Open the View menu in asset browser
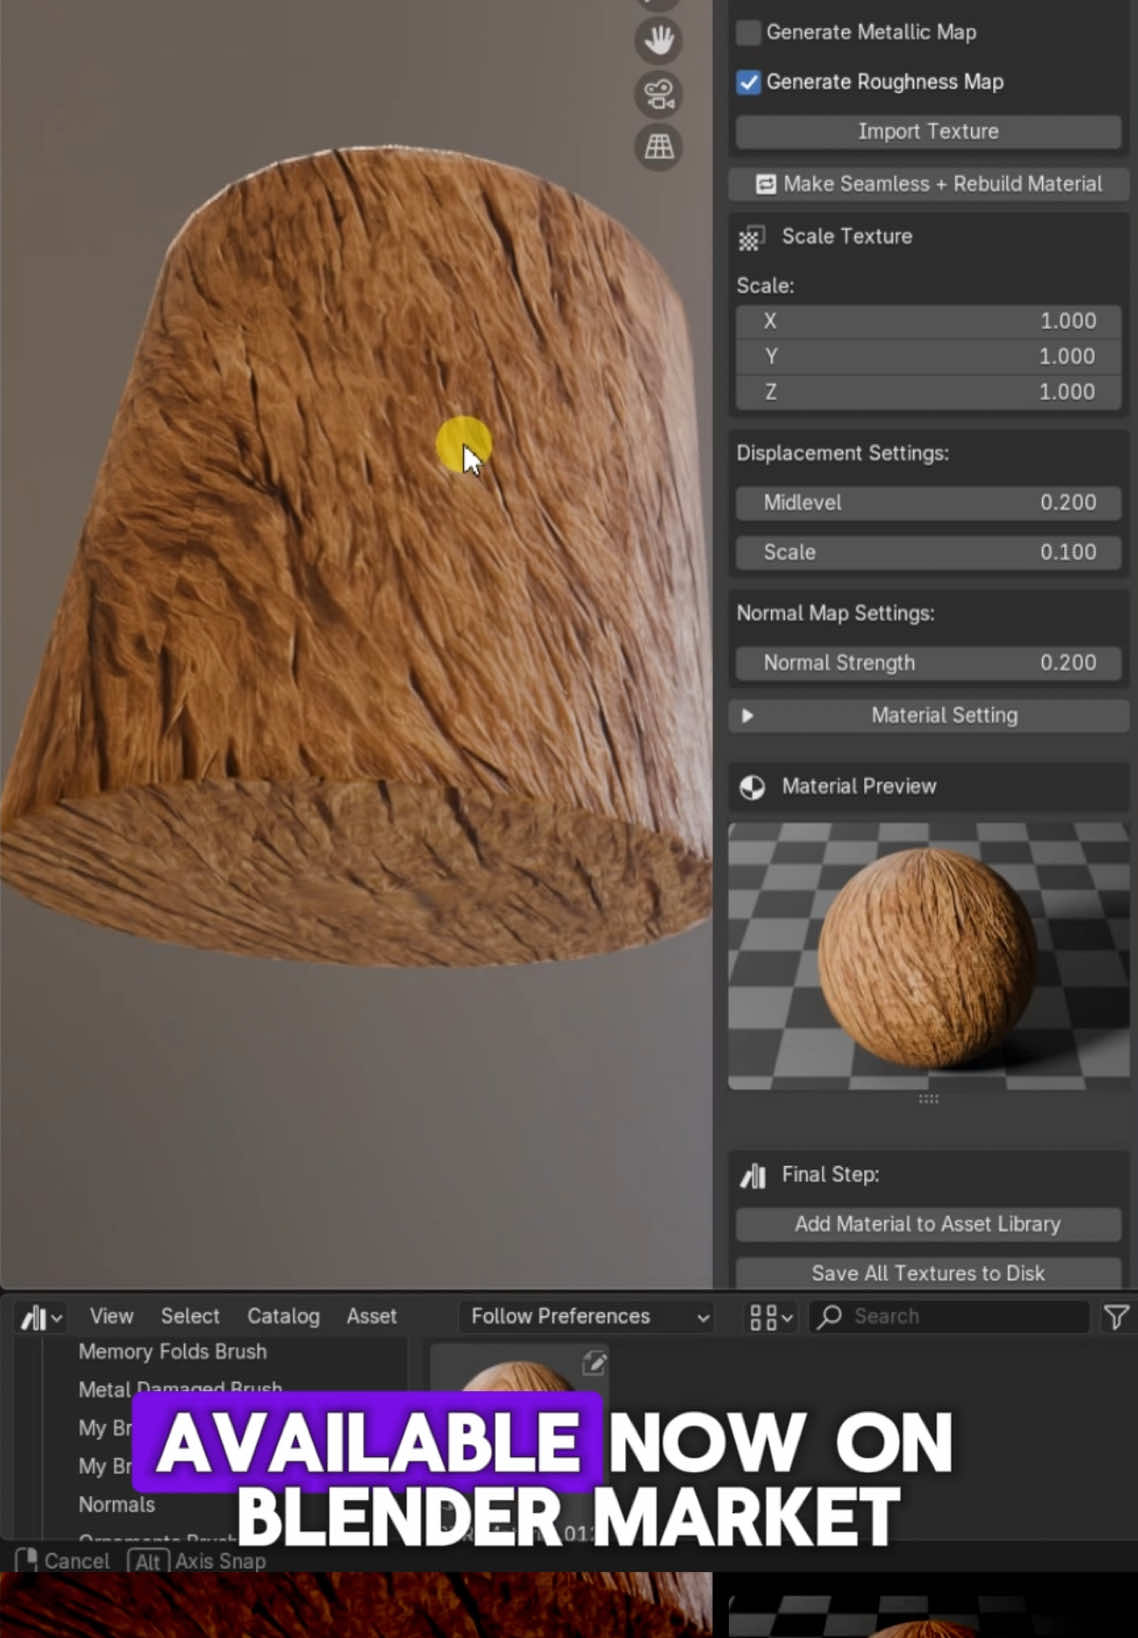 point(111,1317)
